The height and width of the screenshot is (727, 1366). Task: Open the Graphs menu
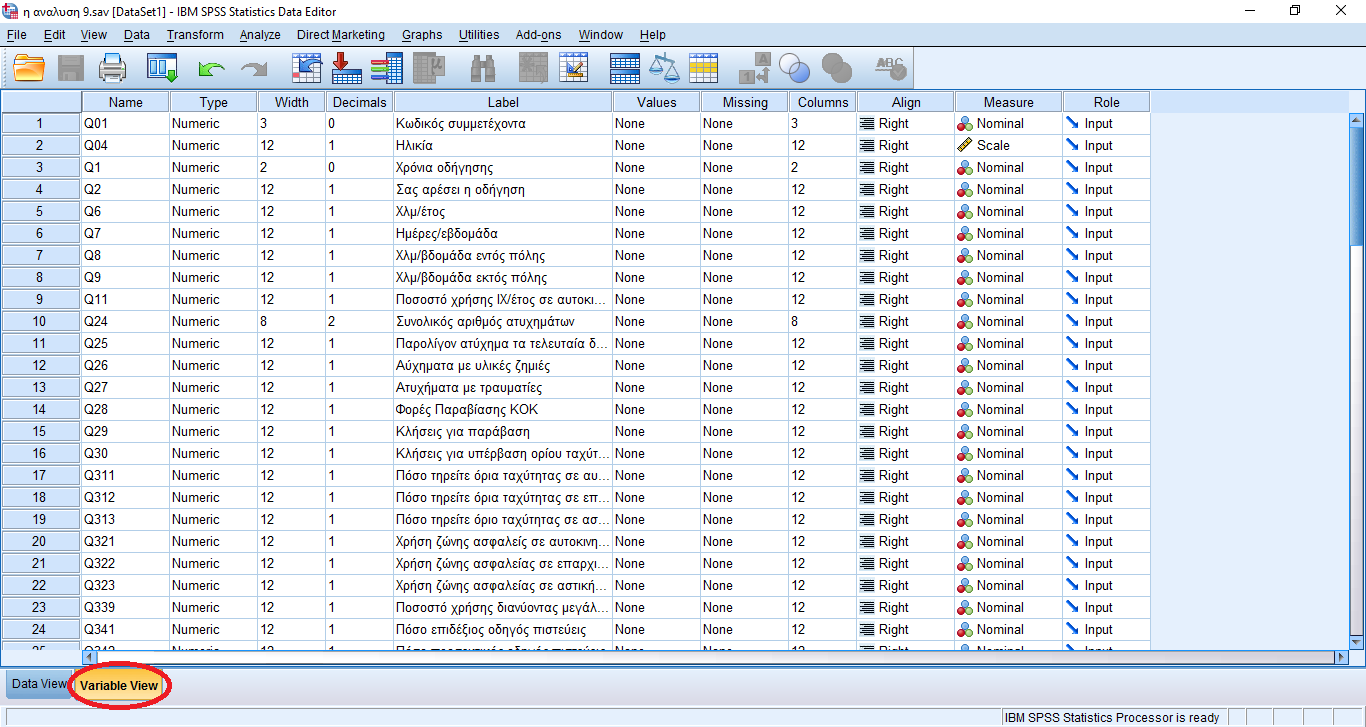coord(422,35)
